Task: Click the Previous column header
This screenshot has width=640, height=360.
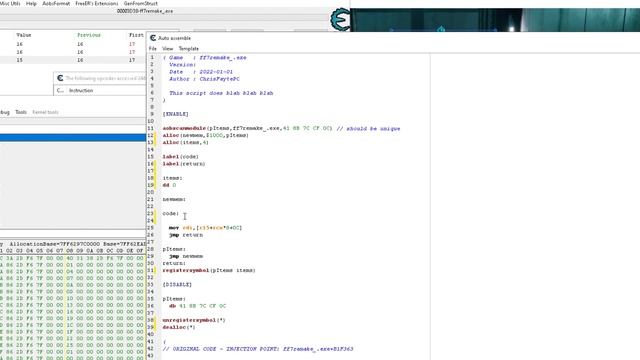Action: tap(89, 35)
